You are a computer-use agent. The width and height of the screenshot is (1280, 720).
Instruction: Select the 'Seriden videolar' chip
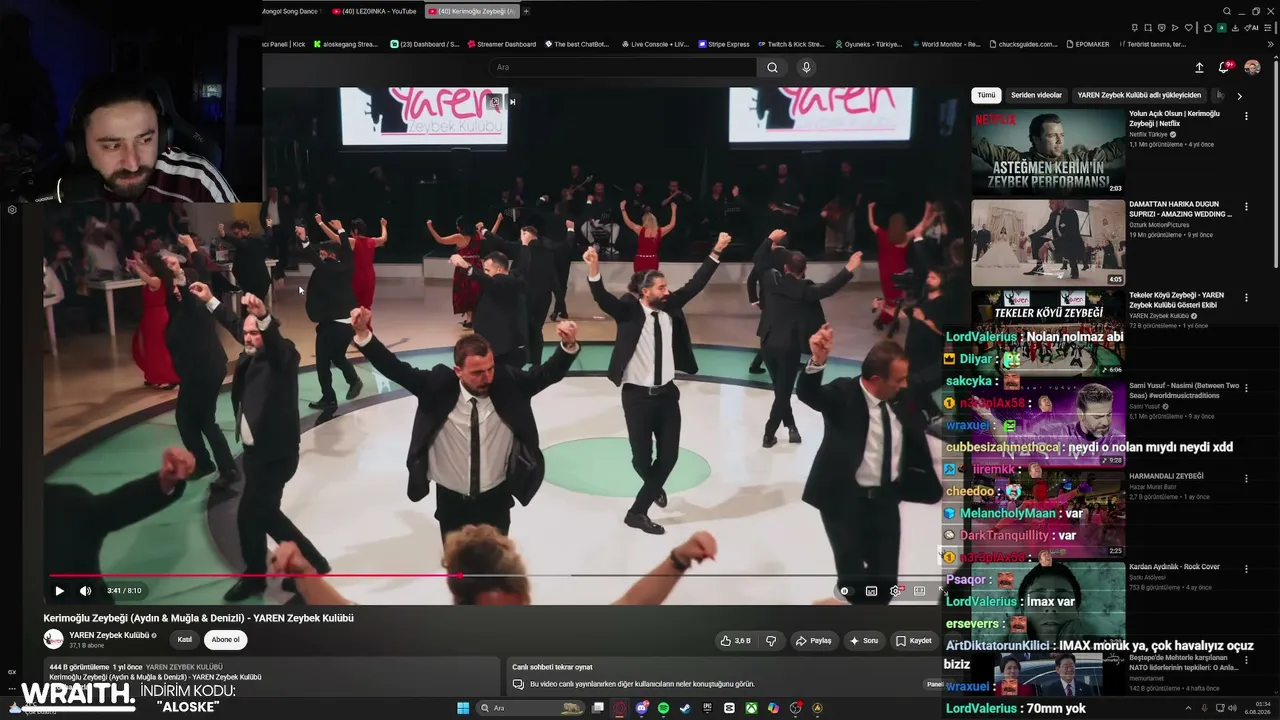(x=1036, y=95)
